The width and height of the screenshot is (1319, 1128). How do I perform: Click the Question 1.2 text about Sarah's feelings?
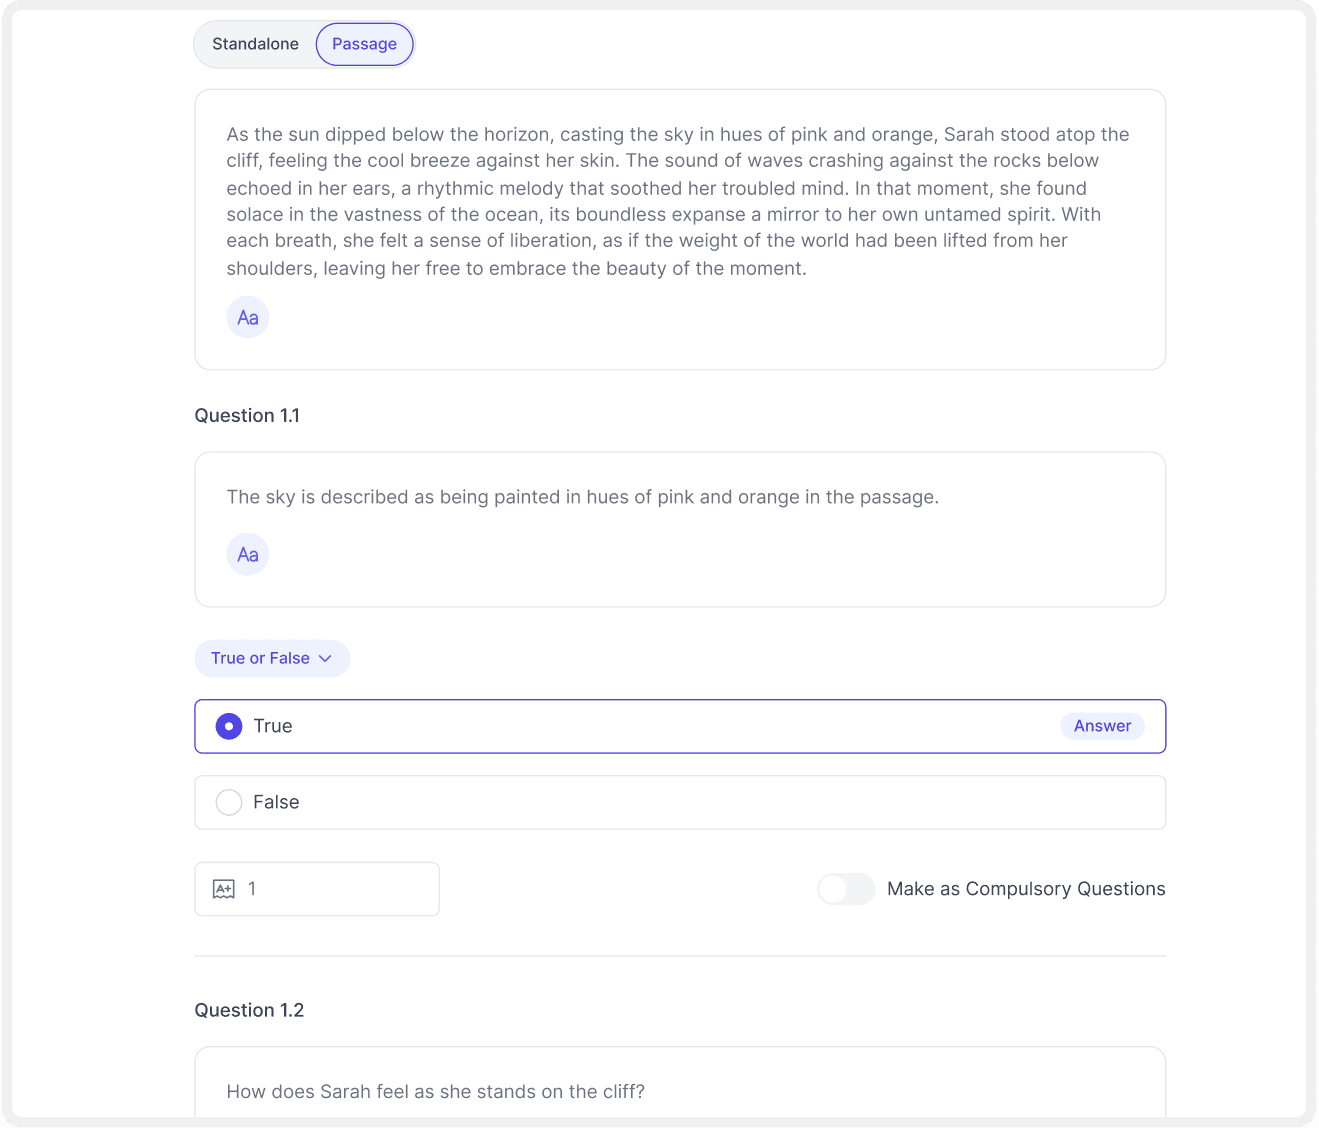tap(435, 1091)
